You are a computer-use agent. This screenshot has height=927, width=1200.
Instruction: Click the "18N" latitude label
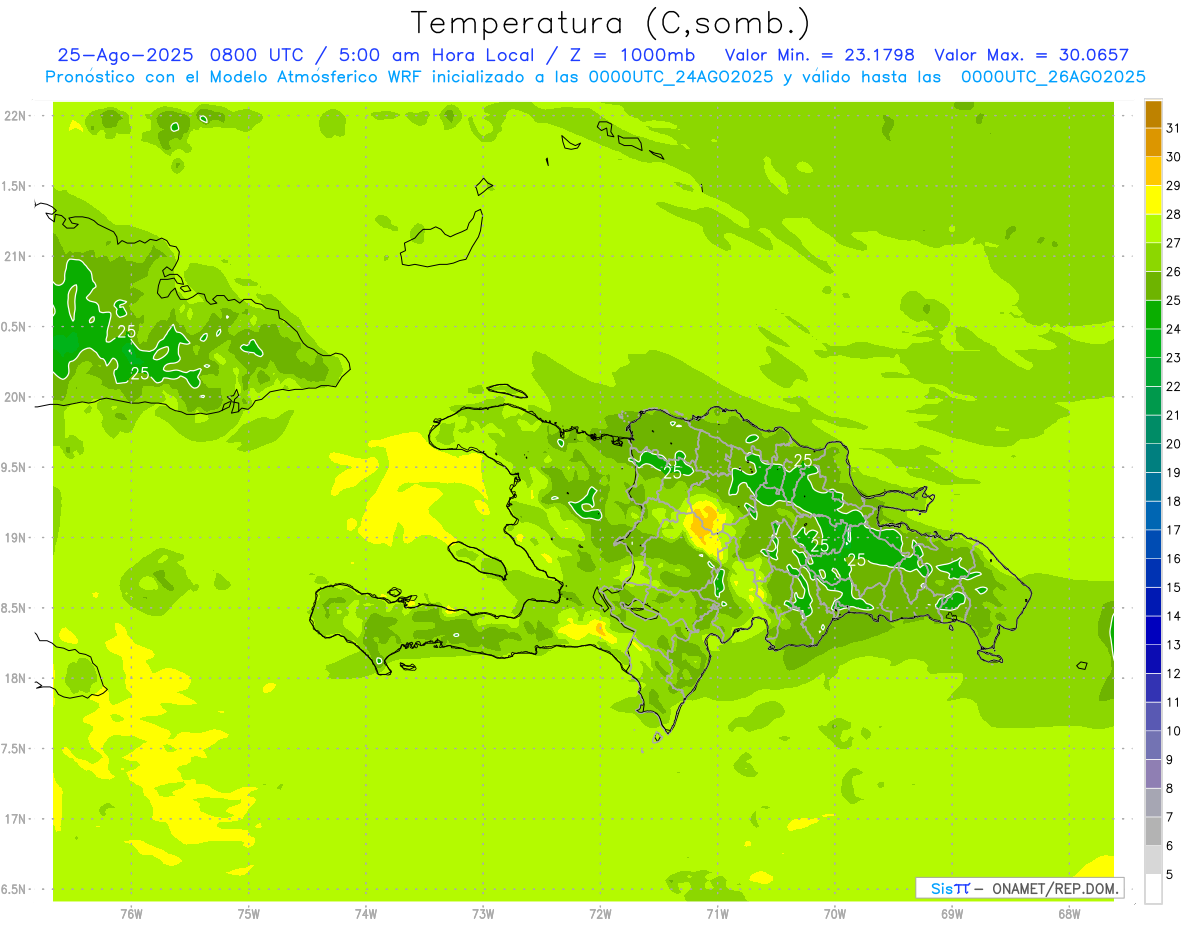16,678
